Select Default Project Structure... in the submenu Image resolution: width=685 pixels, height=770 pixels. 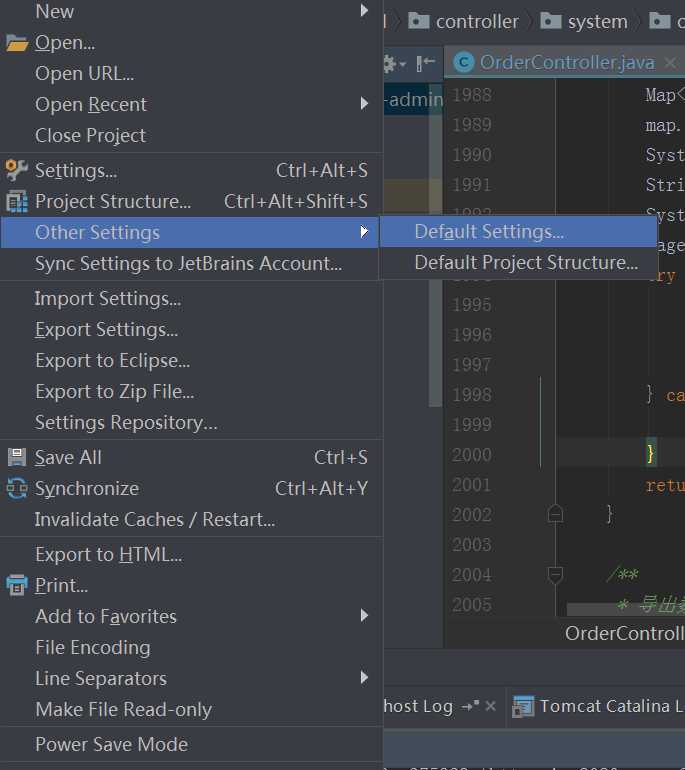519,263
